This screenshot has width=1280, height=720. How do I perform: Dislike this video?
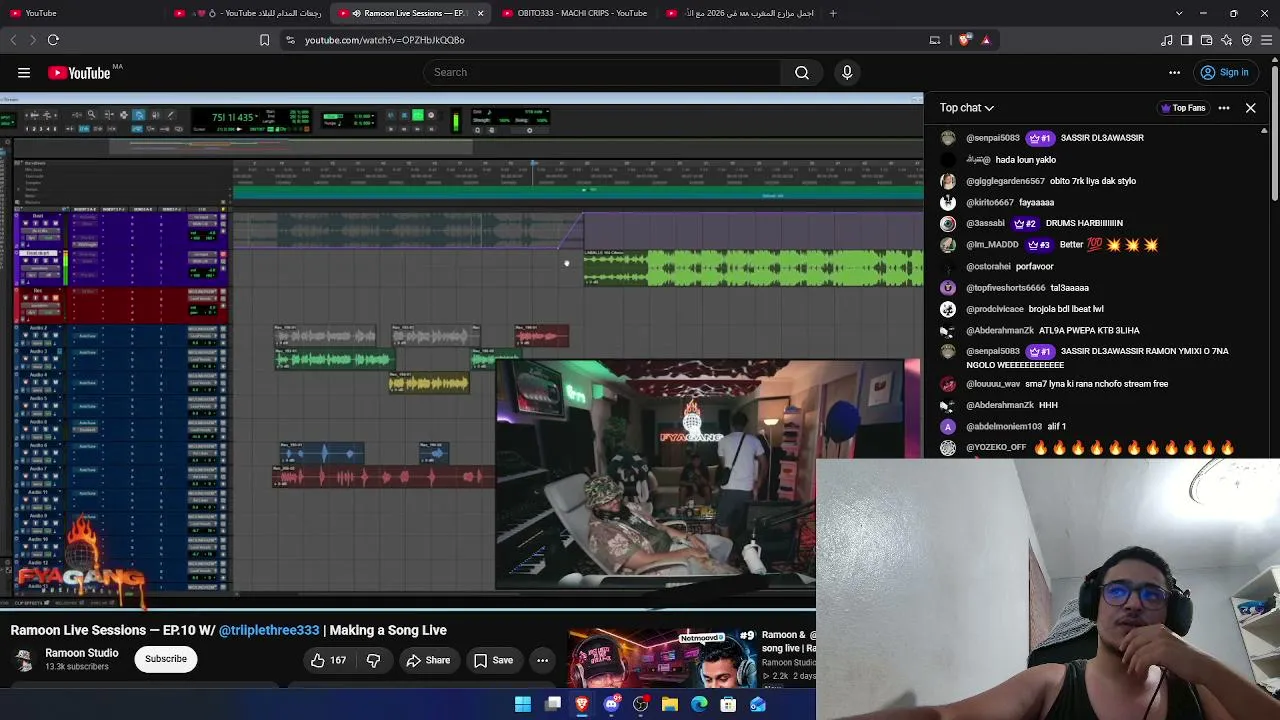click(373, 660)
